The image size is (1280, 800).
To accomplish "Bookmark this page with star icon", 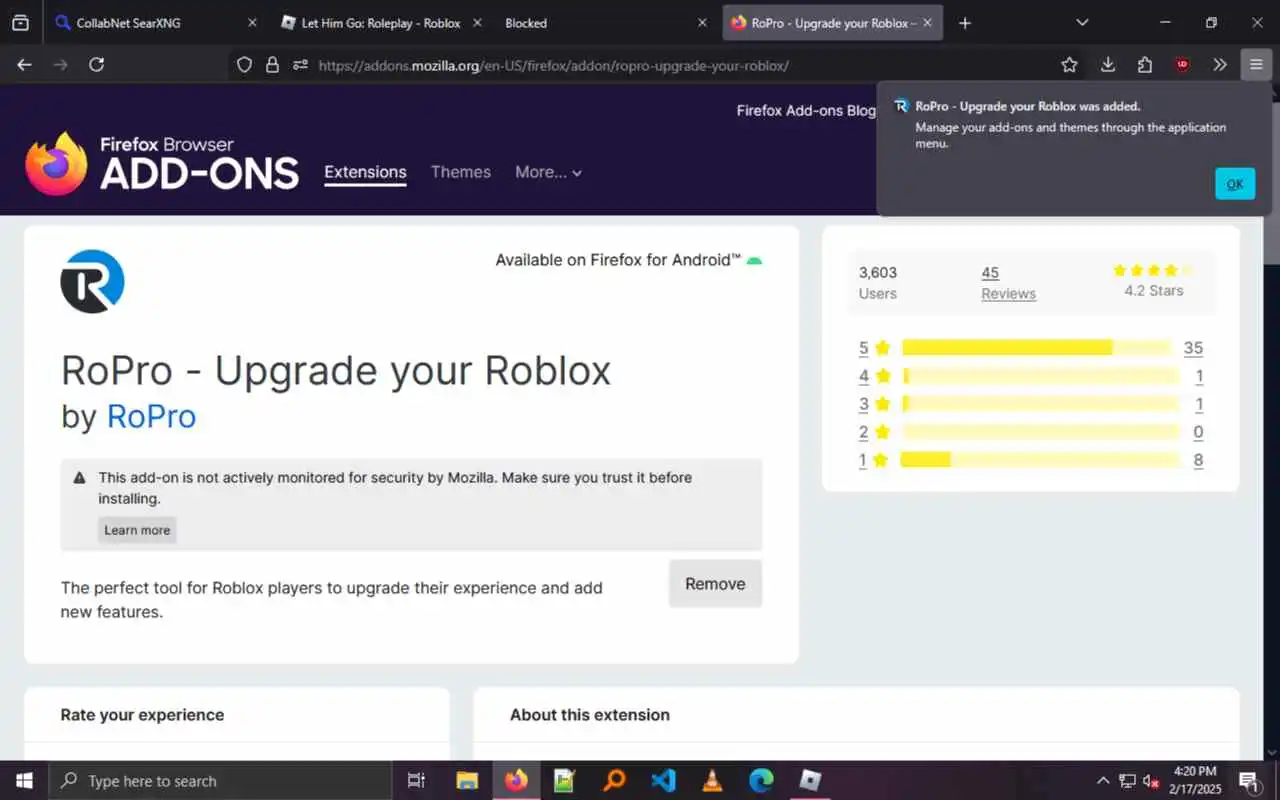I will tap(1069, 65).
